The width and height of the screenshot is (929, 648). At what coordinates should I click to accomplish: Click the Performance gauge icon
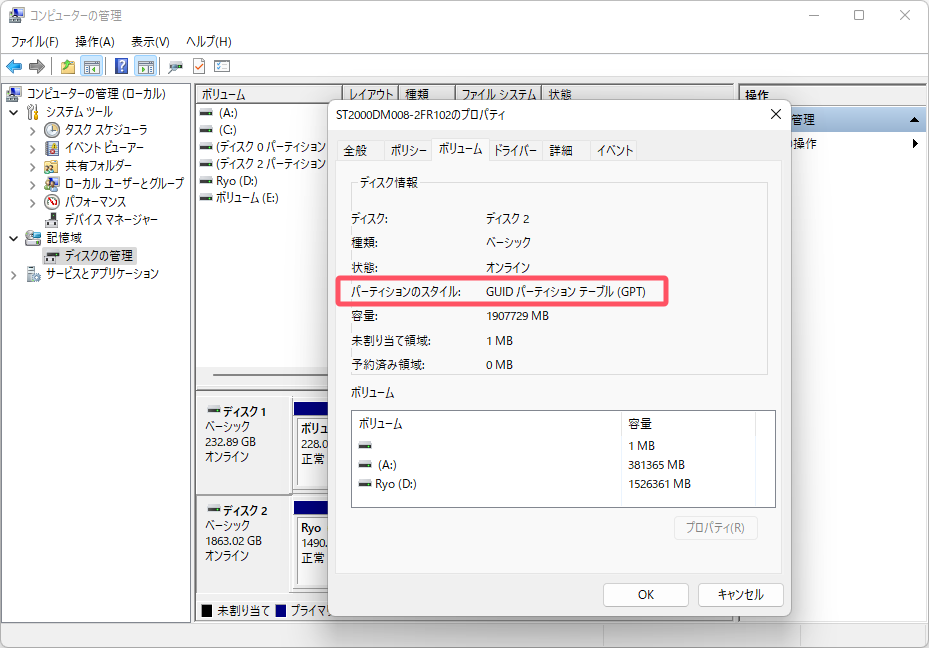point(53,202)
